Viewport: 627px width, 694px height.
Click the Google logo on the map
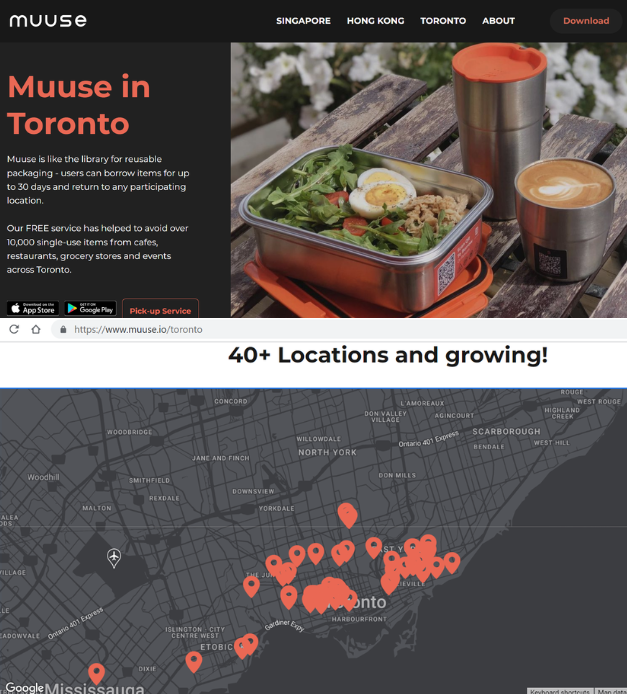click(24, 687)
